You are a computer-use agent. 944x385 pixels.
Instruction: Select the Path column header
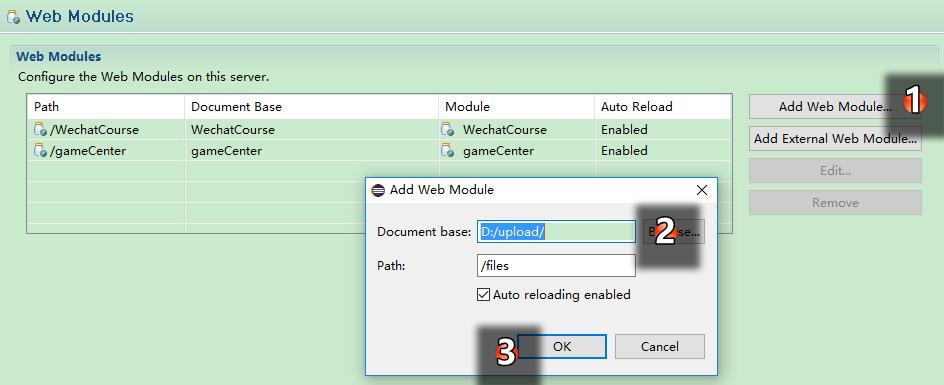(x=106, y=107)
